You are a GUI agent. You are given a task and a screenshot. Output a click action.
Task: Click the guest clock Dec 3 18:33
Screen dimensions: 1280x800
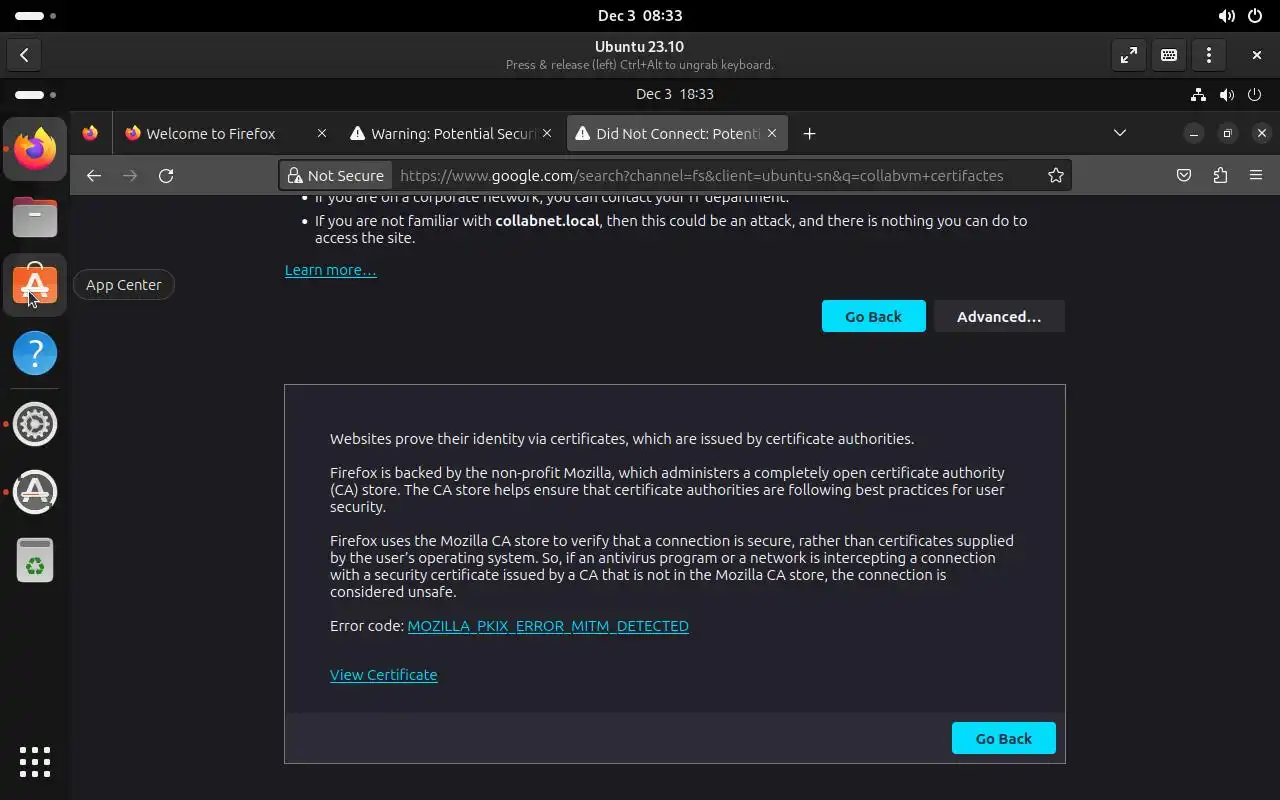coord(675,94)
